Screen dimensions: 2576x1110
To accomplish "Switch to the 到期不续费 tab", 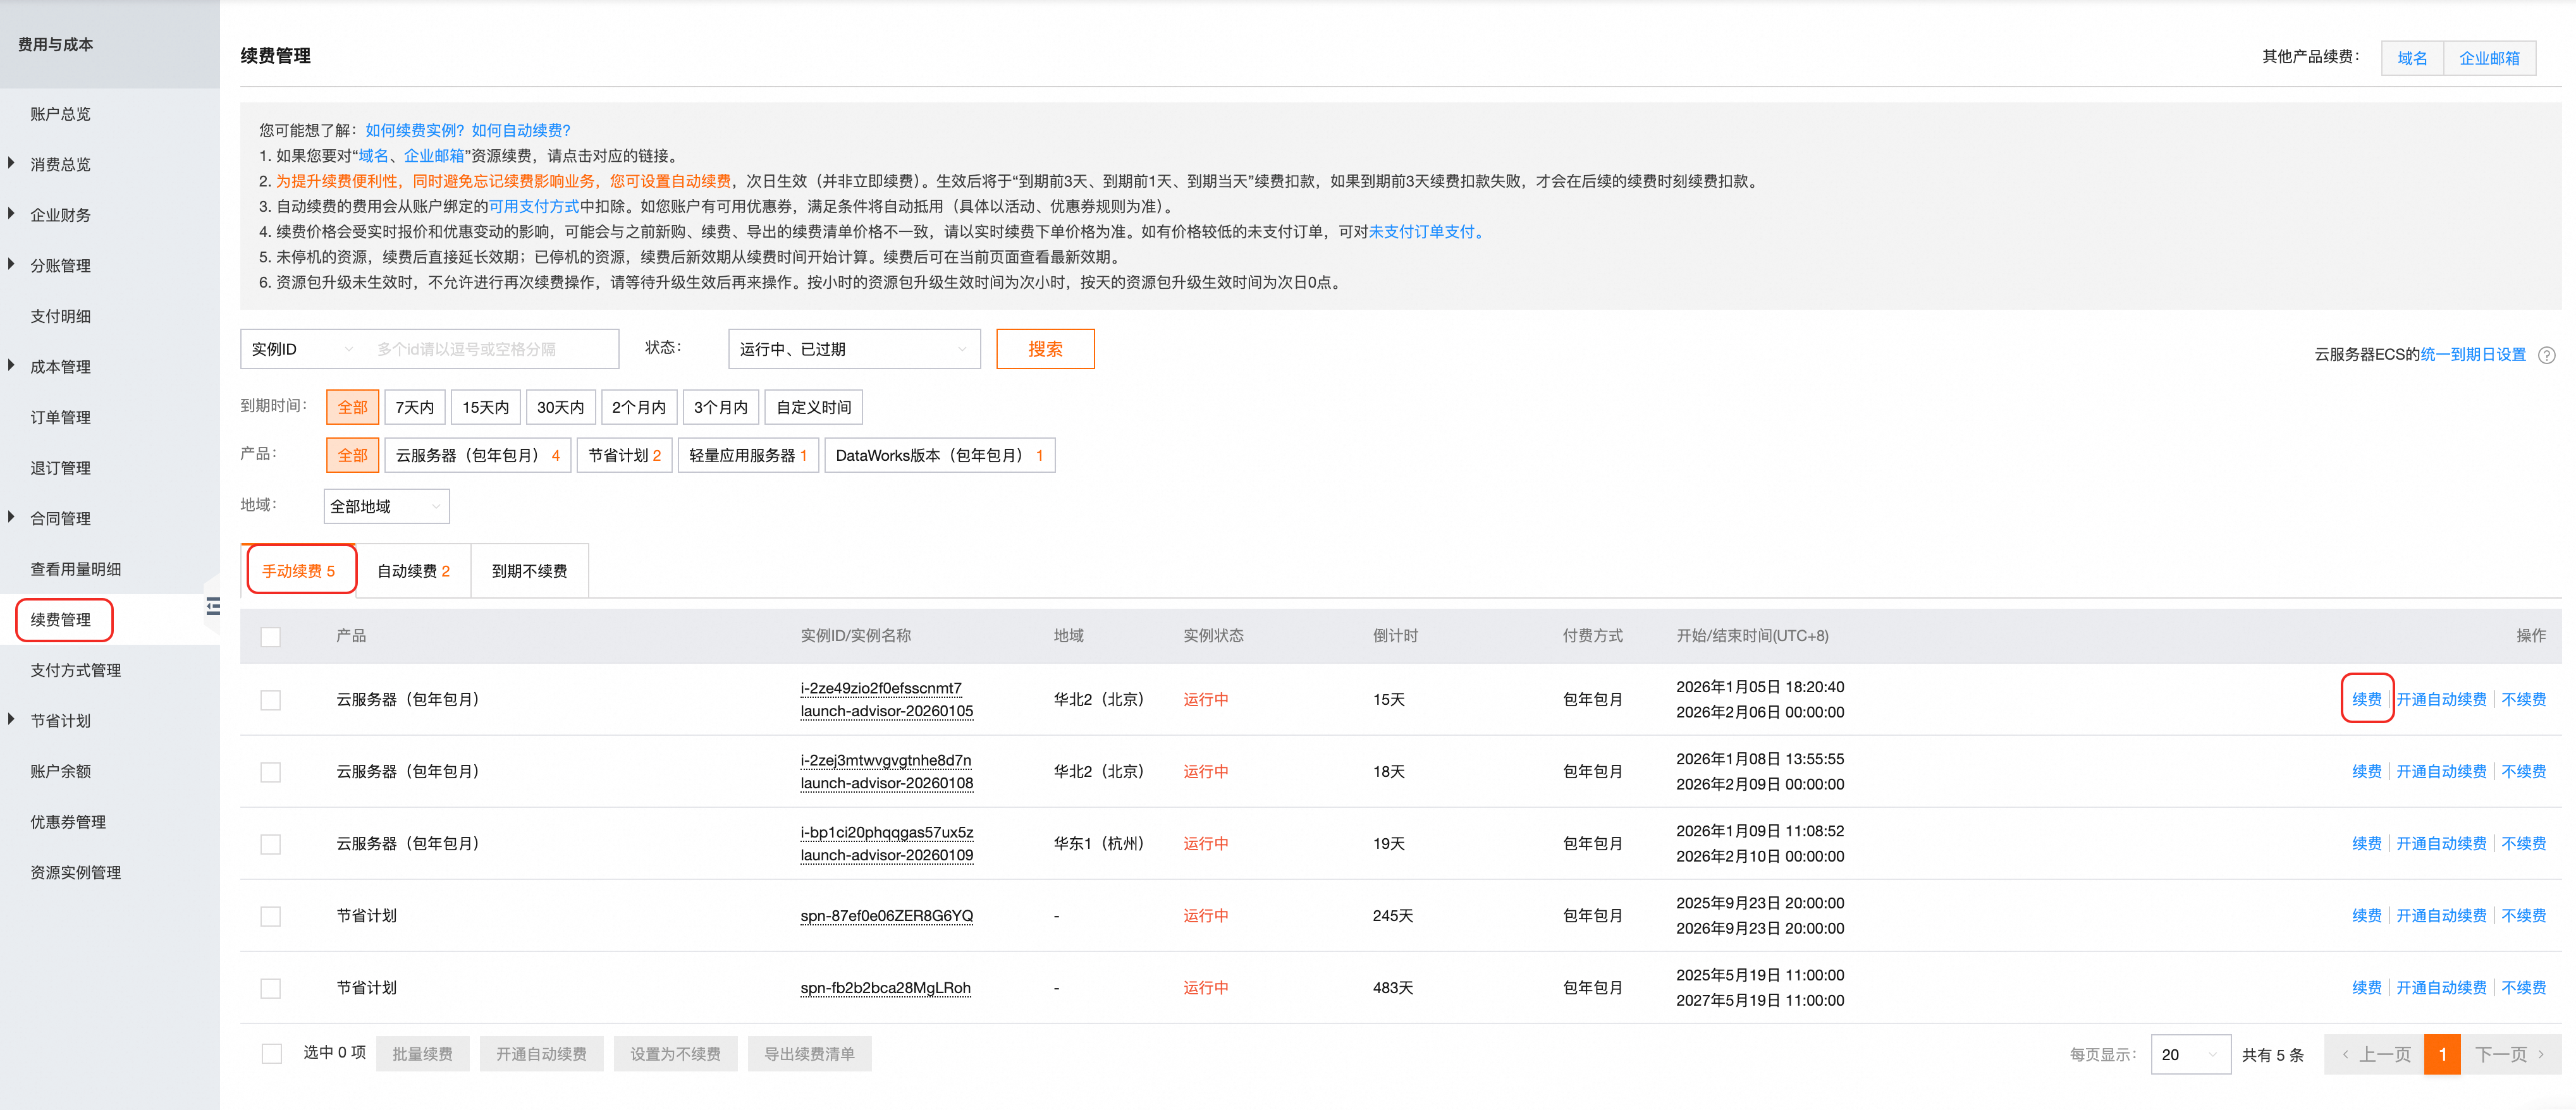I will (x=529, y=571).
